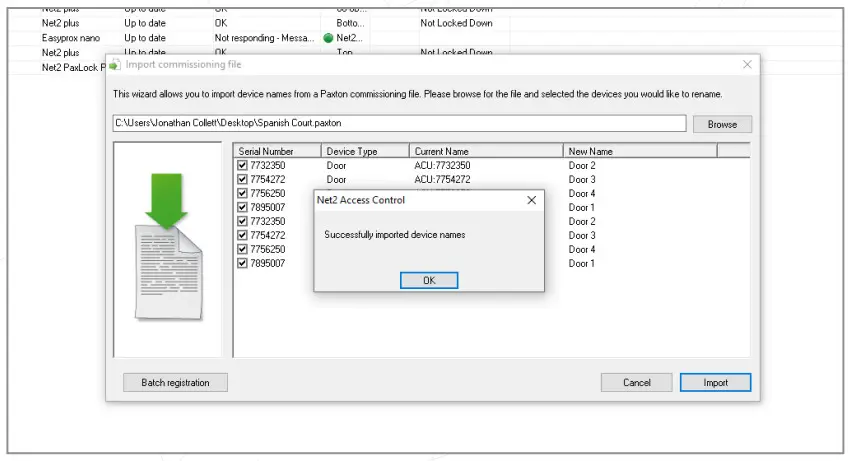Uncheck the first 7756250 checkbox

tap(243, 193)
